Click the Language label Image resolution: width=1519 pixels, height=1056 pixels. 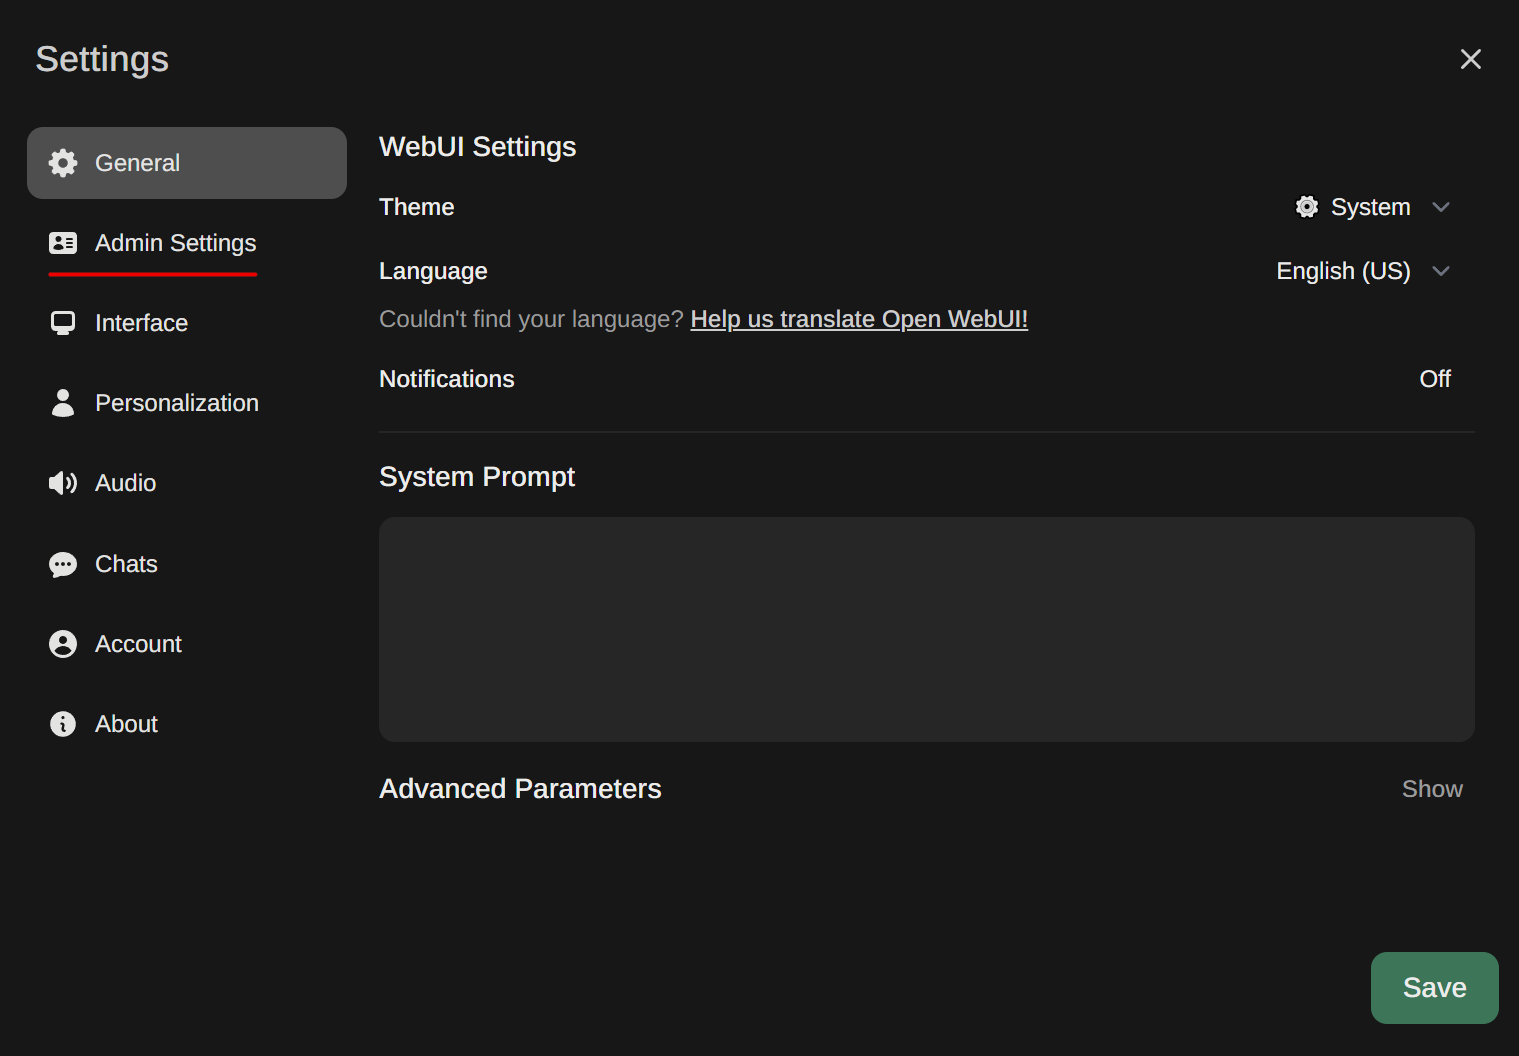point(433,271)
